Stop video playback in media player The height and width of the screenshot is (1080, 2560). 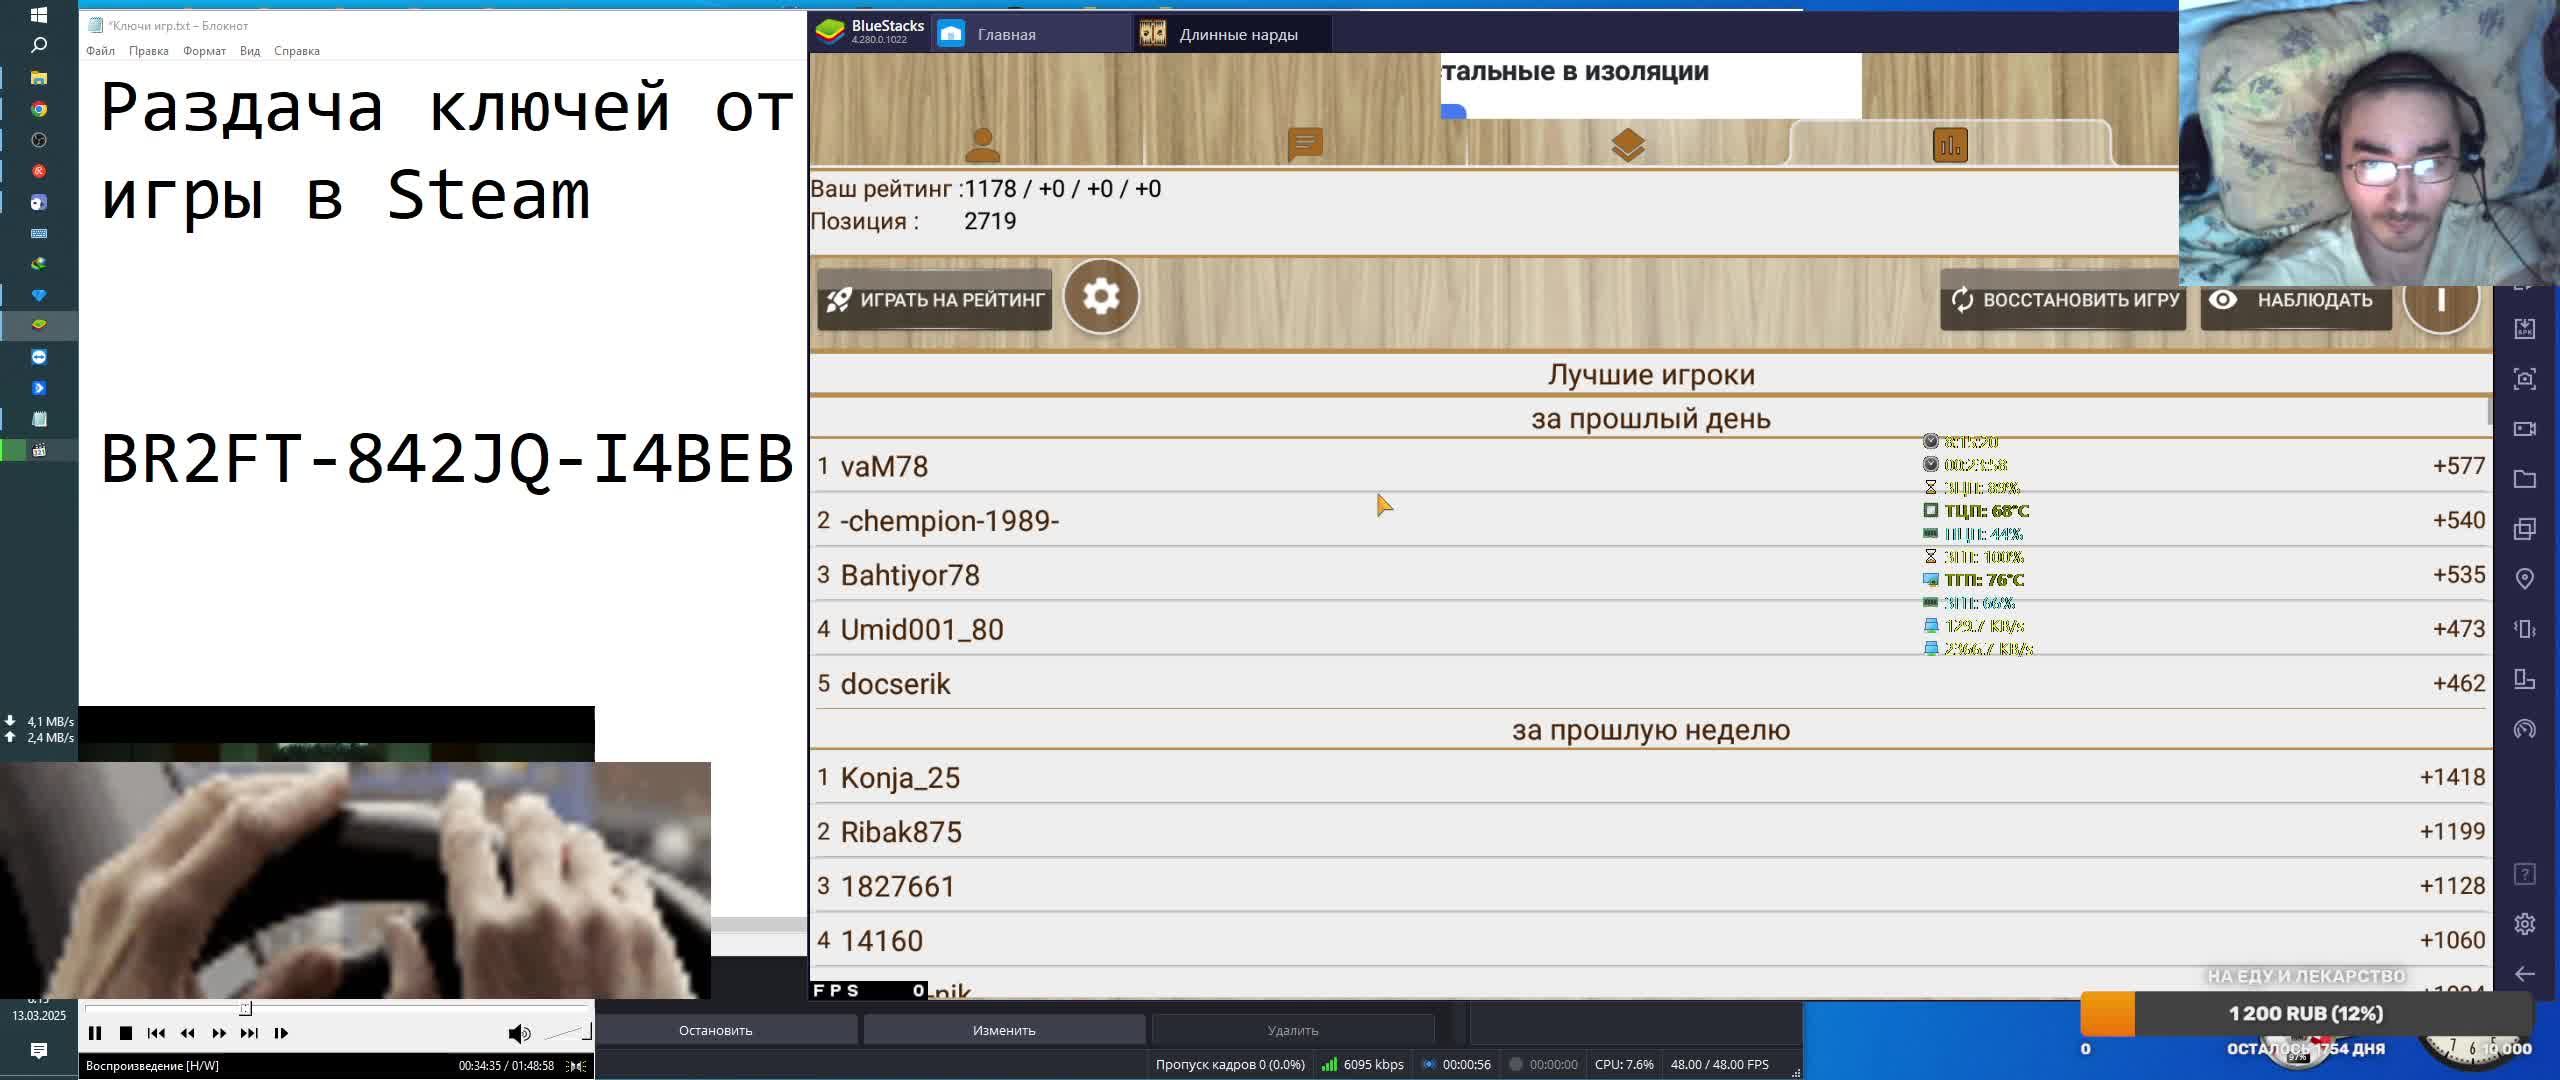click(x=125, y=1033)
